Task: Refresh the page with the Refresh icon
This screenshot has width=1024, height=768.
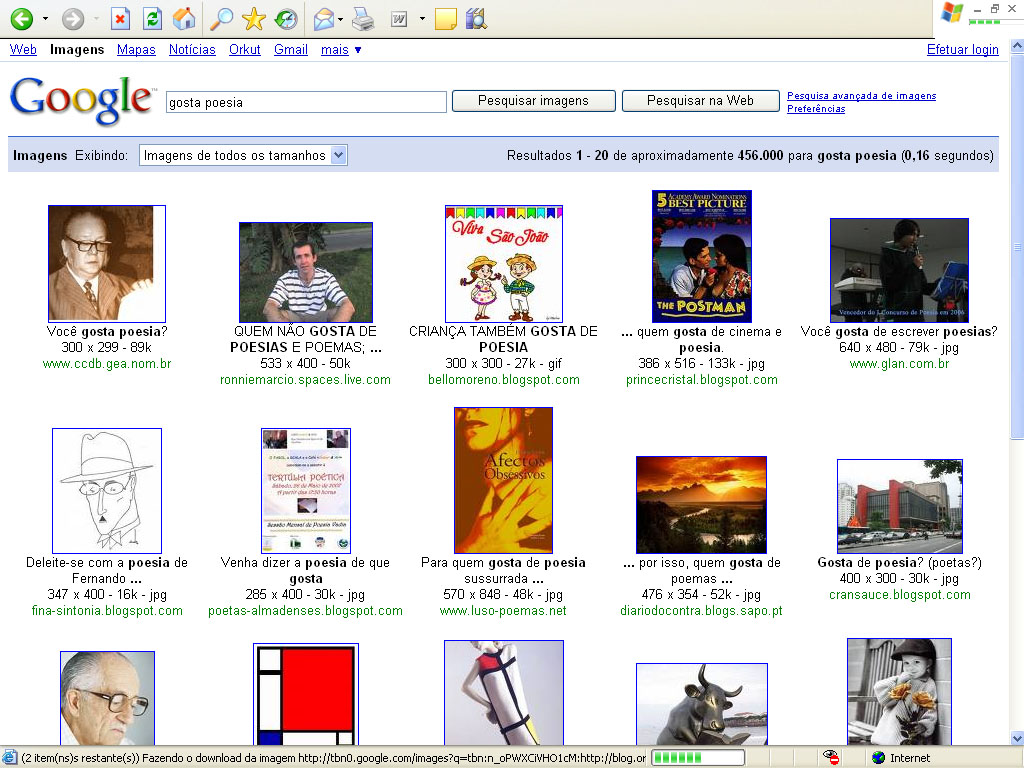Action: point(152,18)
